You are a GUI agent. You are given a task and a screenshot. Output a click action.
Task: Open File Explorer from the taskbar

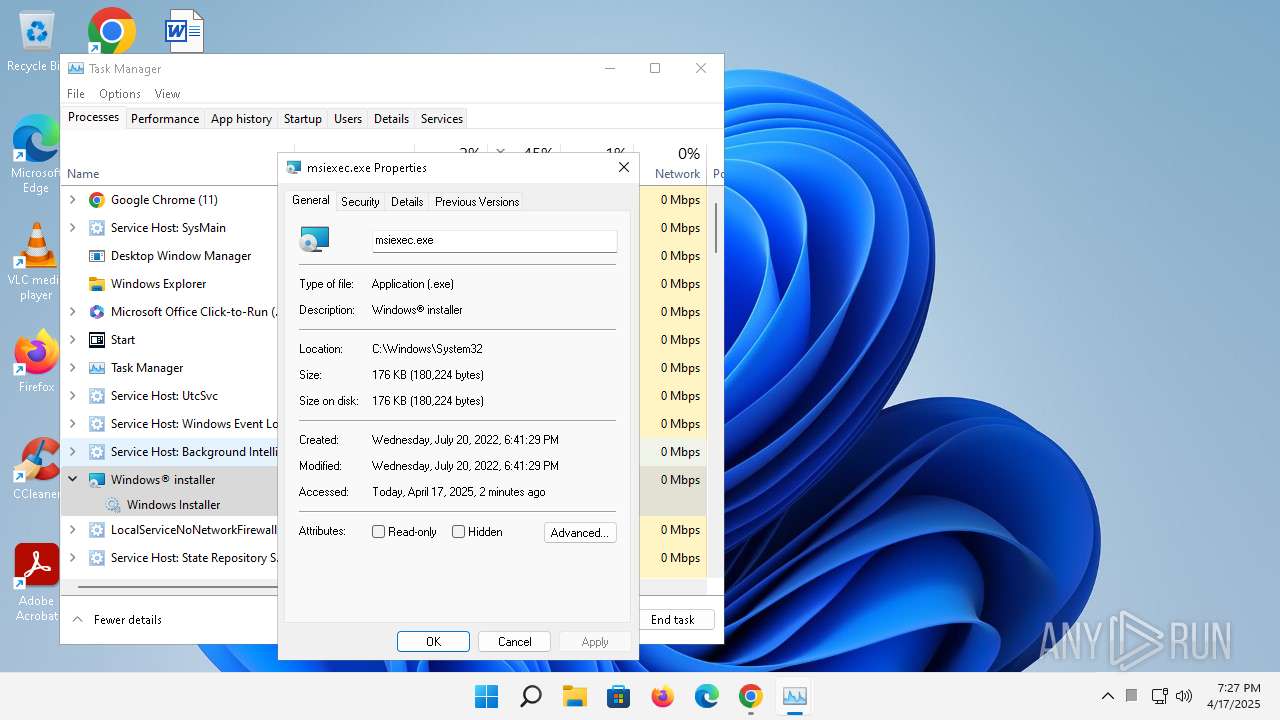point(575,696)
